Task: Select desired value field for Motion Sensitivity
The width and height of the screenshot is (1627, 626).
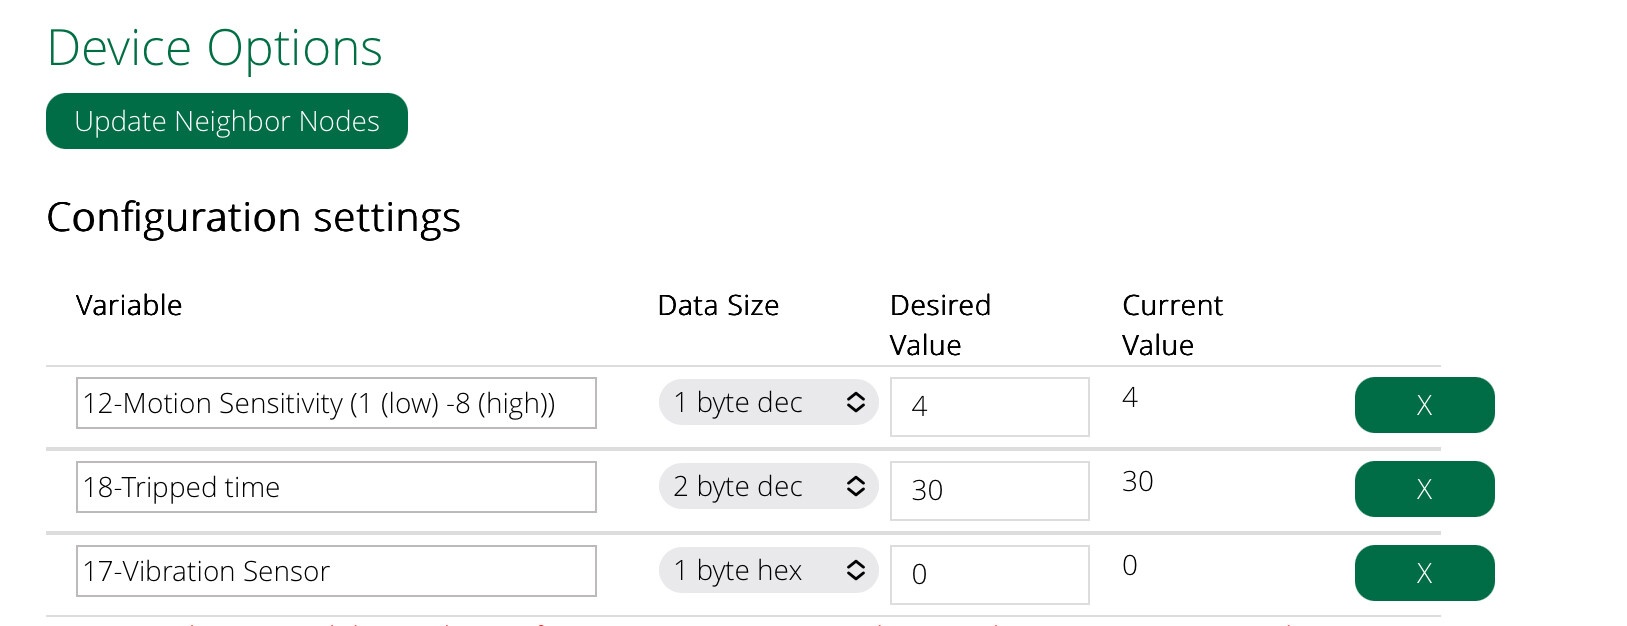Action: pos(989,406)
